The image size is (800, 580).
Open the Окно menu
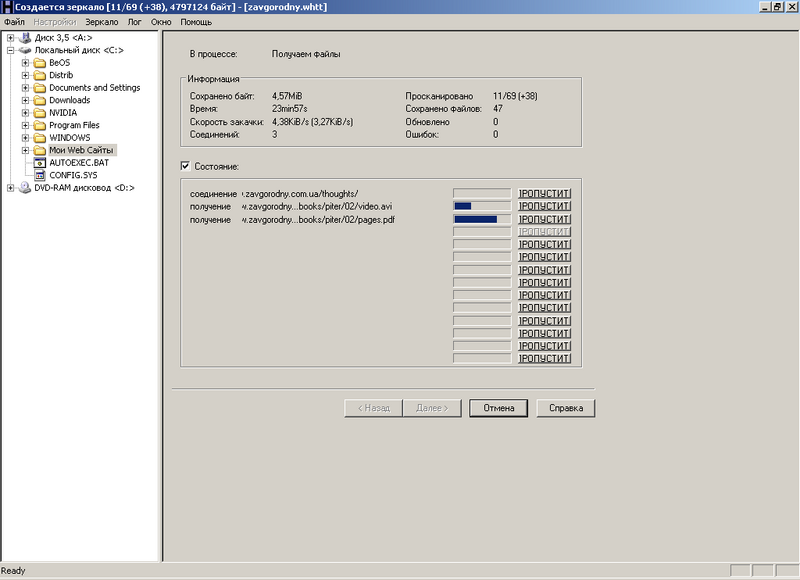tap(161, 22)
